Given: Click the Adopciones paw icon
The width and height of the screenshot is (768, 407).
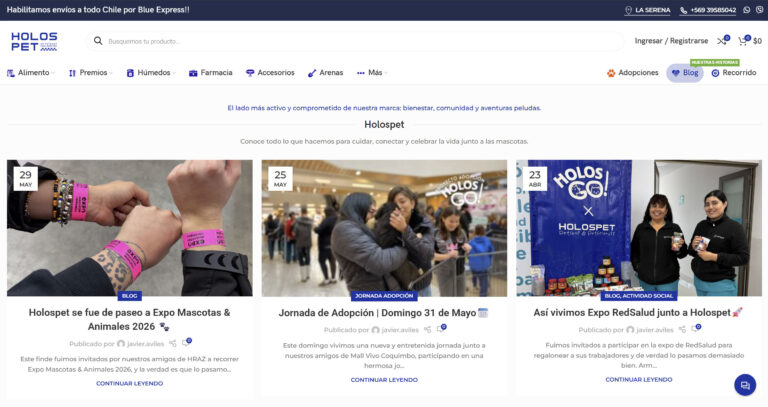Looking at the screenshot, I should pos(611,73).
